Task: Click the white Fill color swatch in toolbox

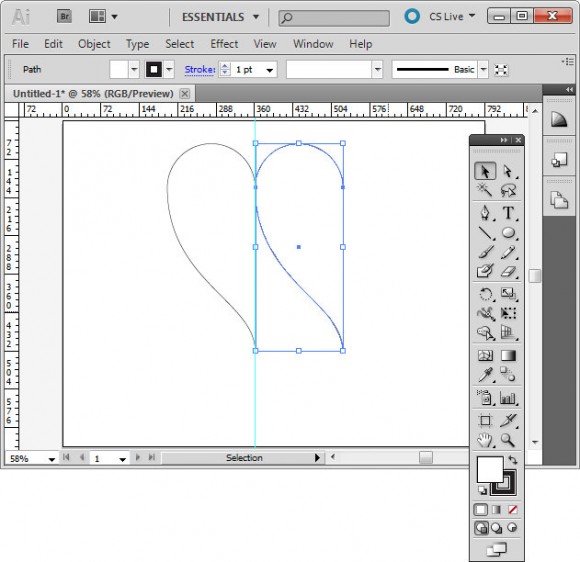Action: tap(490, 469)
